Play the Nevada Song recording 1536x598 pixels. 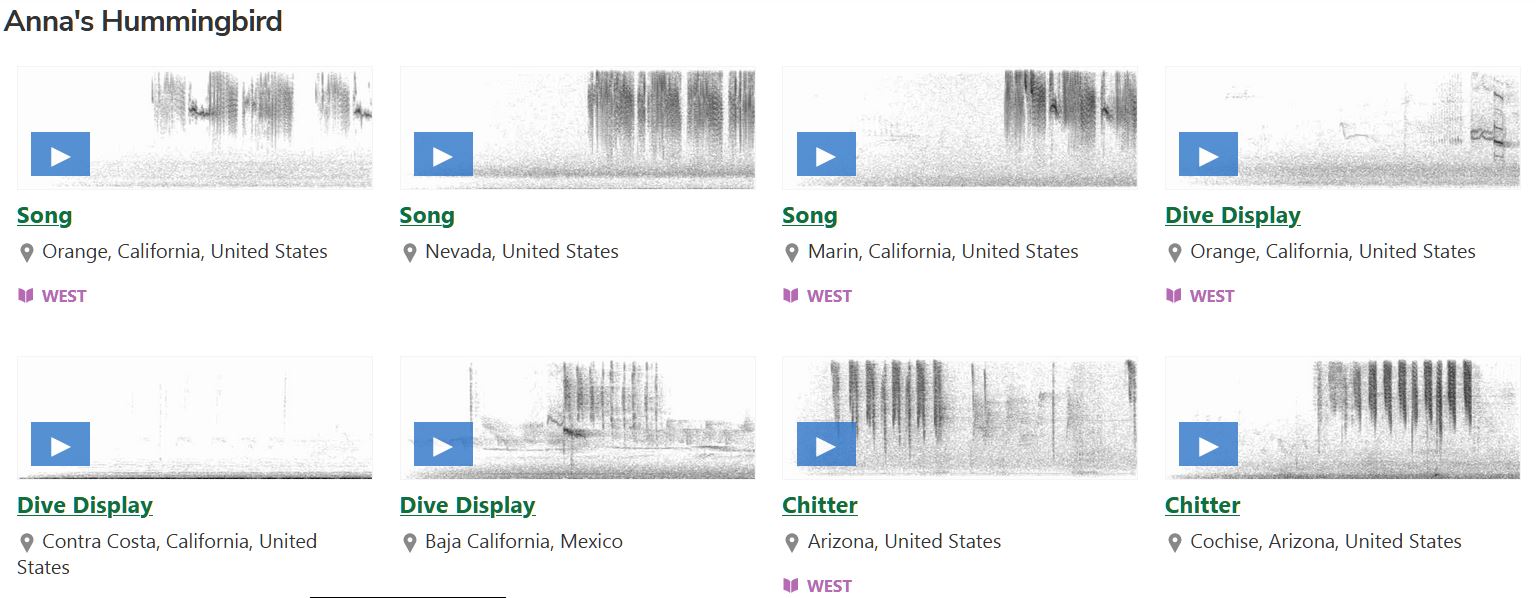[443, 154]
